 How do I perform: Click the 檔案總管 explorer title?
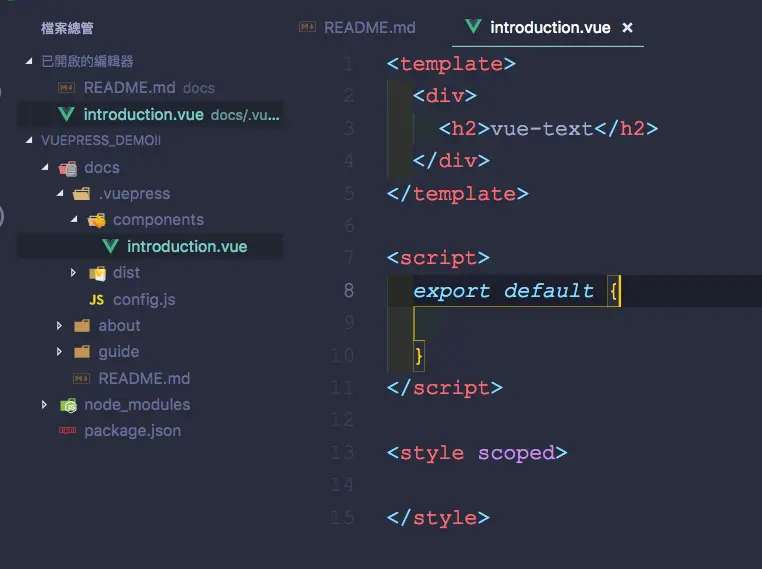(67, 28)
